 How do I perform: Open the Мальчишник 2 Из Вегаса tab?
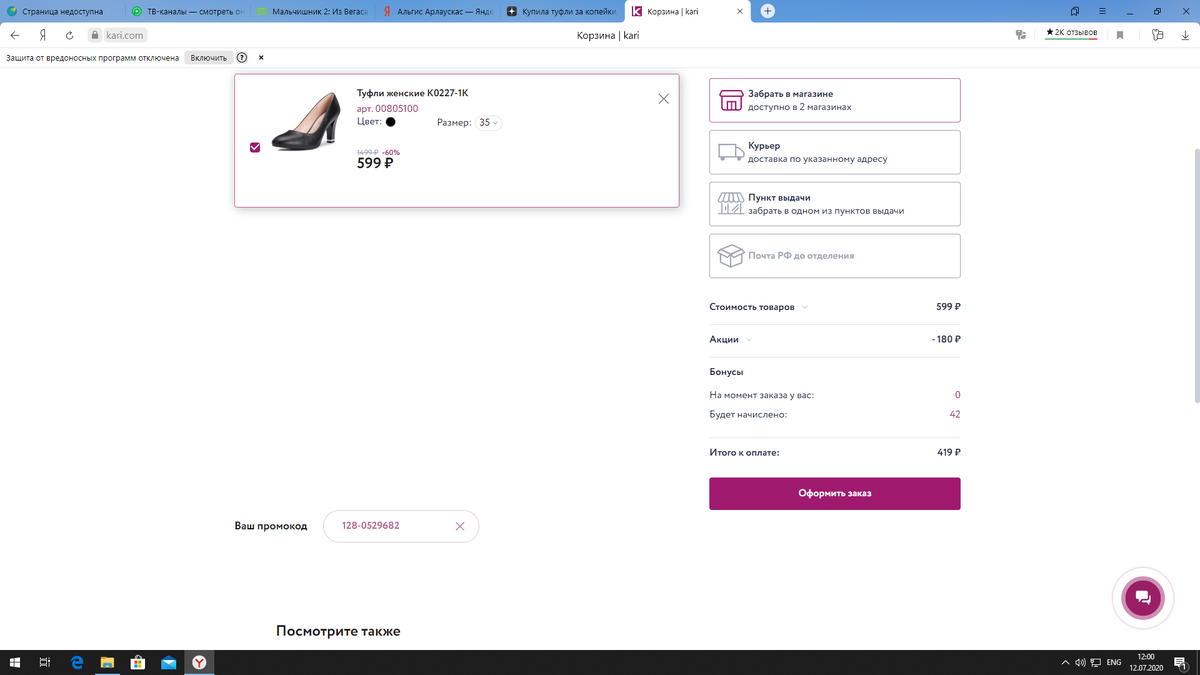pyautogui.click(x=315, y=11)
